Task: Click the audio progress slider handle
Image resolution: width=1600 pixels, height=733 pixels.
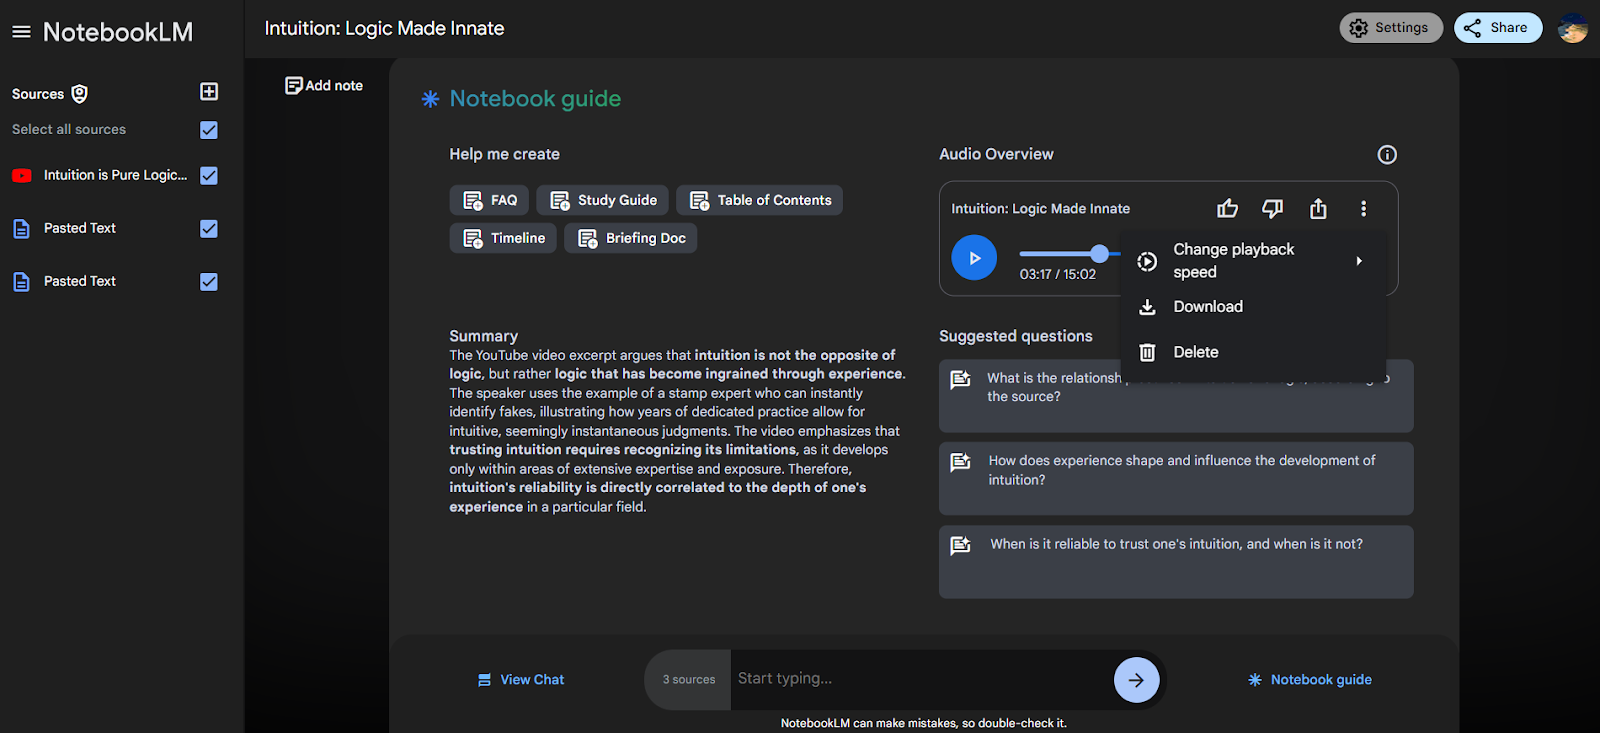Action: (x=1100, y=253)
